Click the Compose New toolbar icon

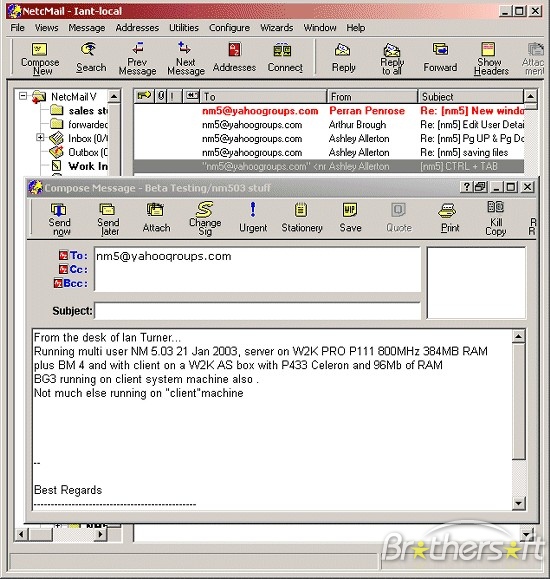pos(40,59)
